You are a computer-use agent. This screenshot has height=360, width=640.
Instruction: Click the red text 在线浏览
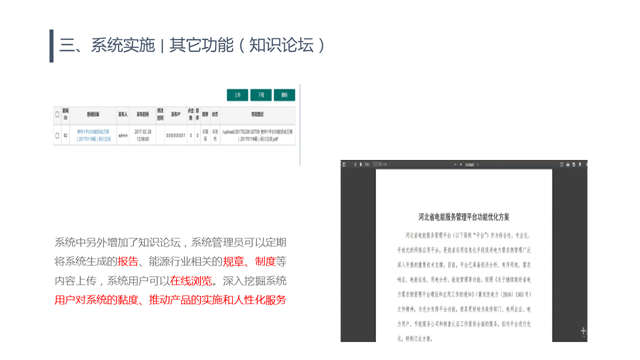191,281
